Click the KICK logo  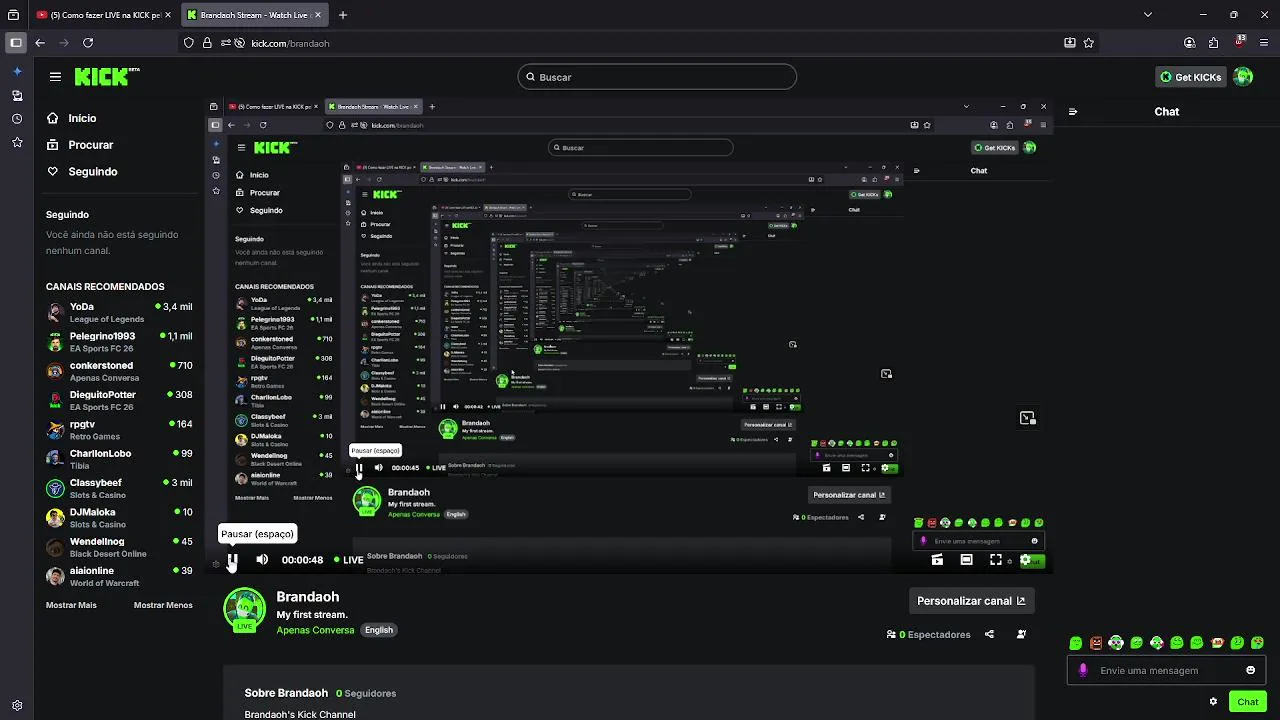[x=107, y=77]
